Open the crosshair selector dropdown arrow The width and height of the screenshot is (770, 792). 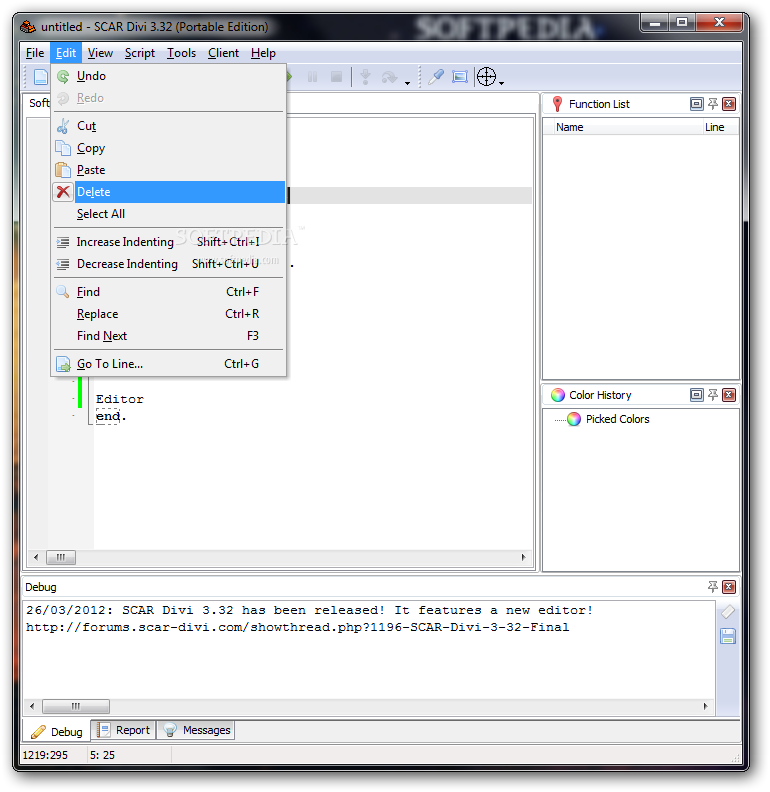click(501, 83)
